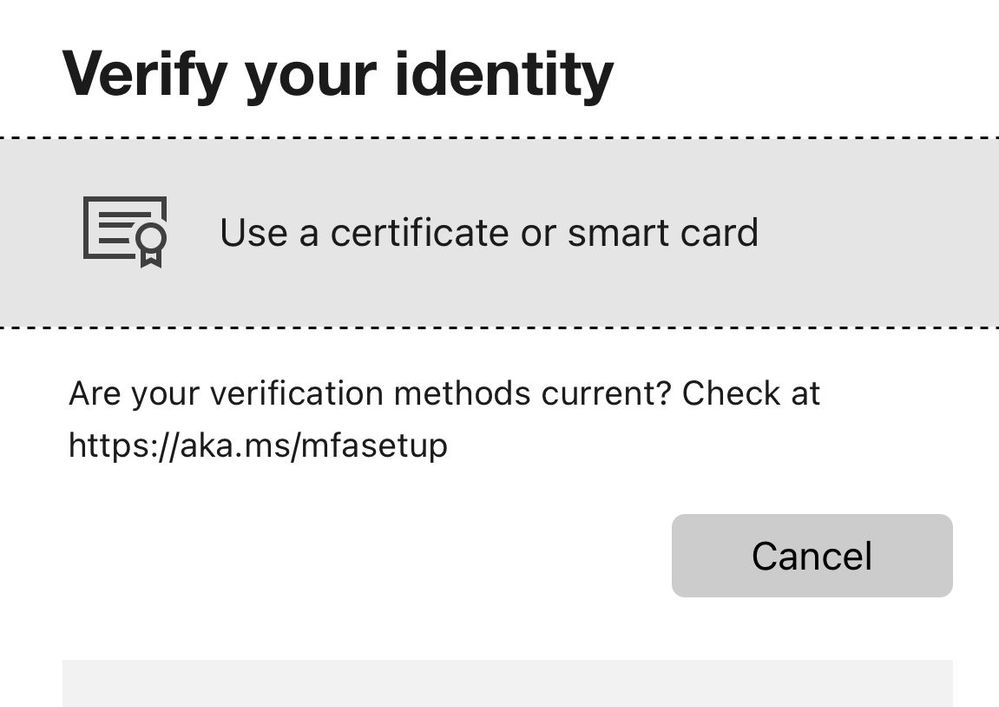Click the word "identity" in the title
This screenshot has width=999, height=707.
pyautogui.click(x=504, y=75)
